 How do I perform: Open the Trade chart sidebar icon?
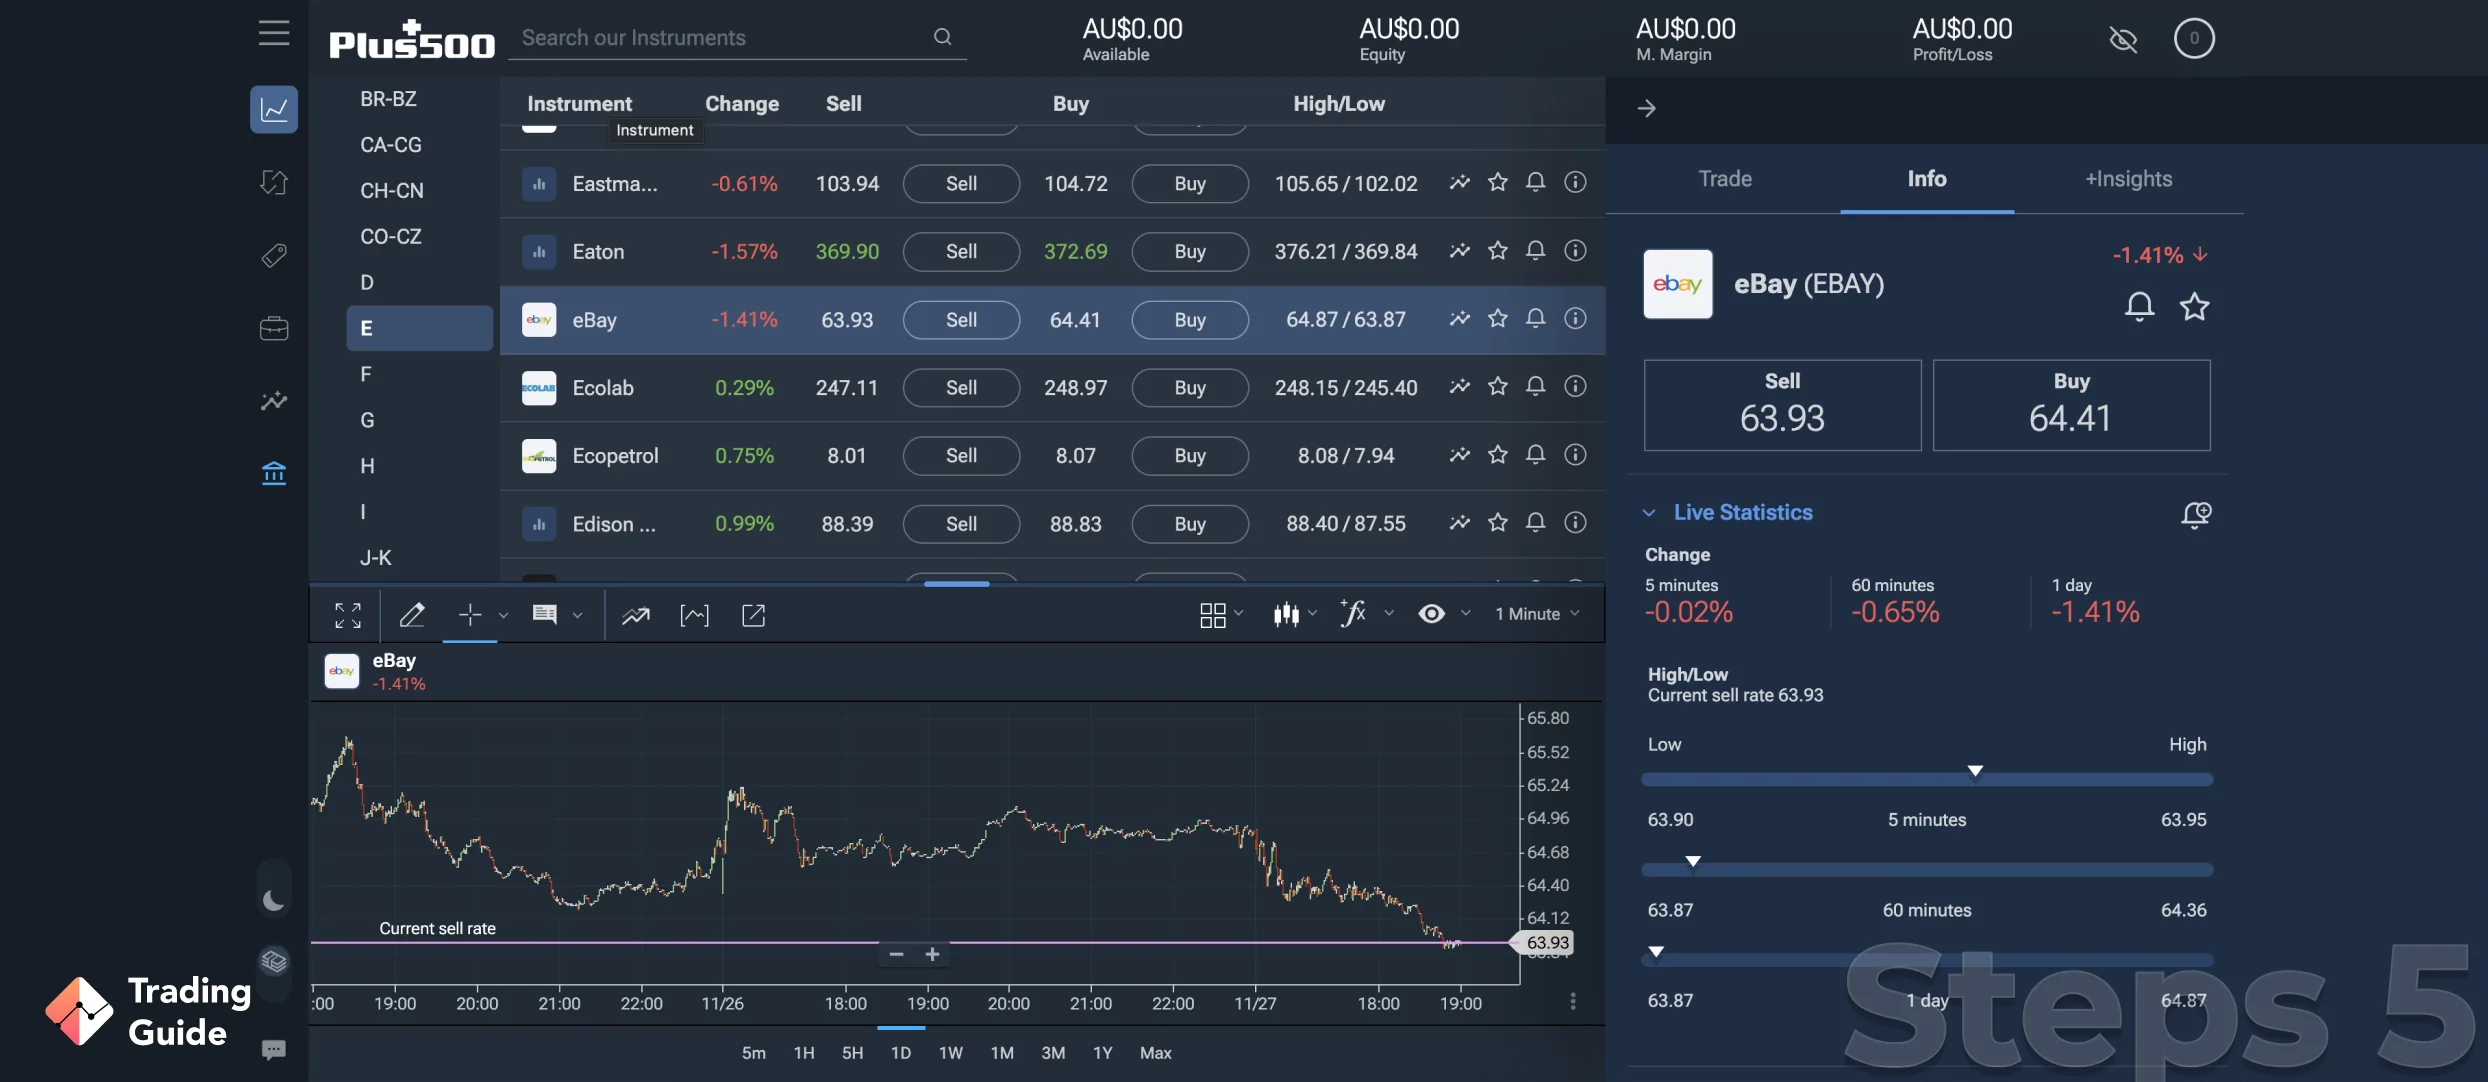click(274, 109)
